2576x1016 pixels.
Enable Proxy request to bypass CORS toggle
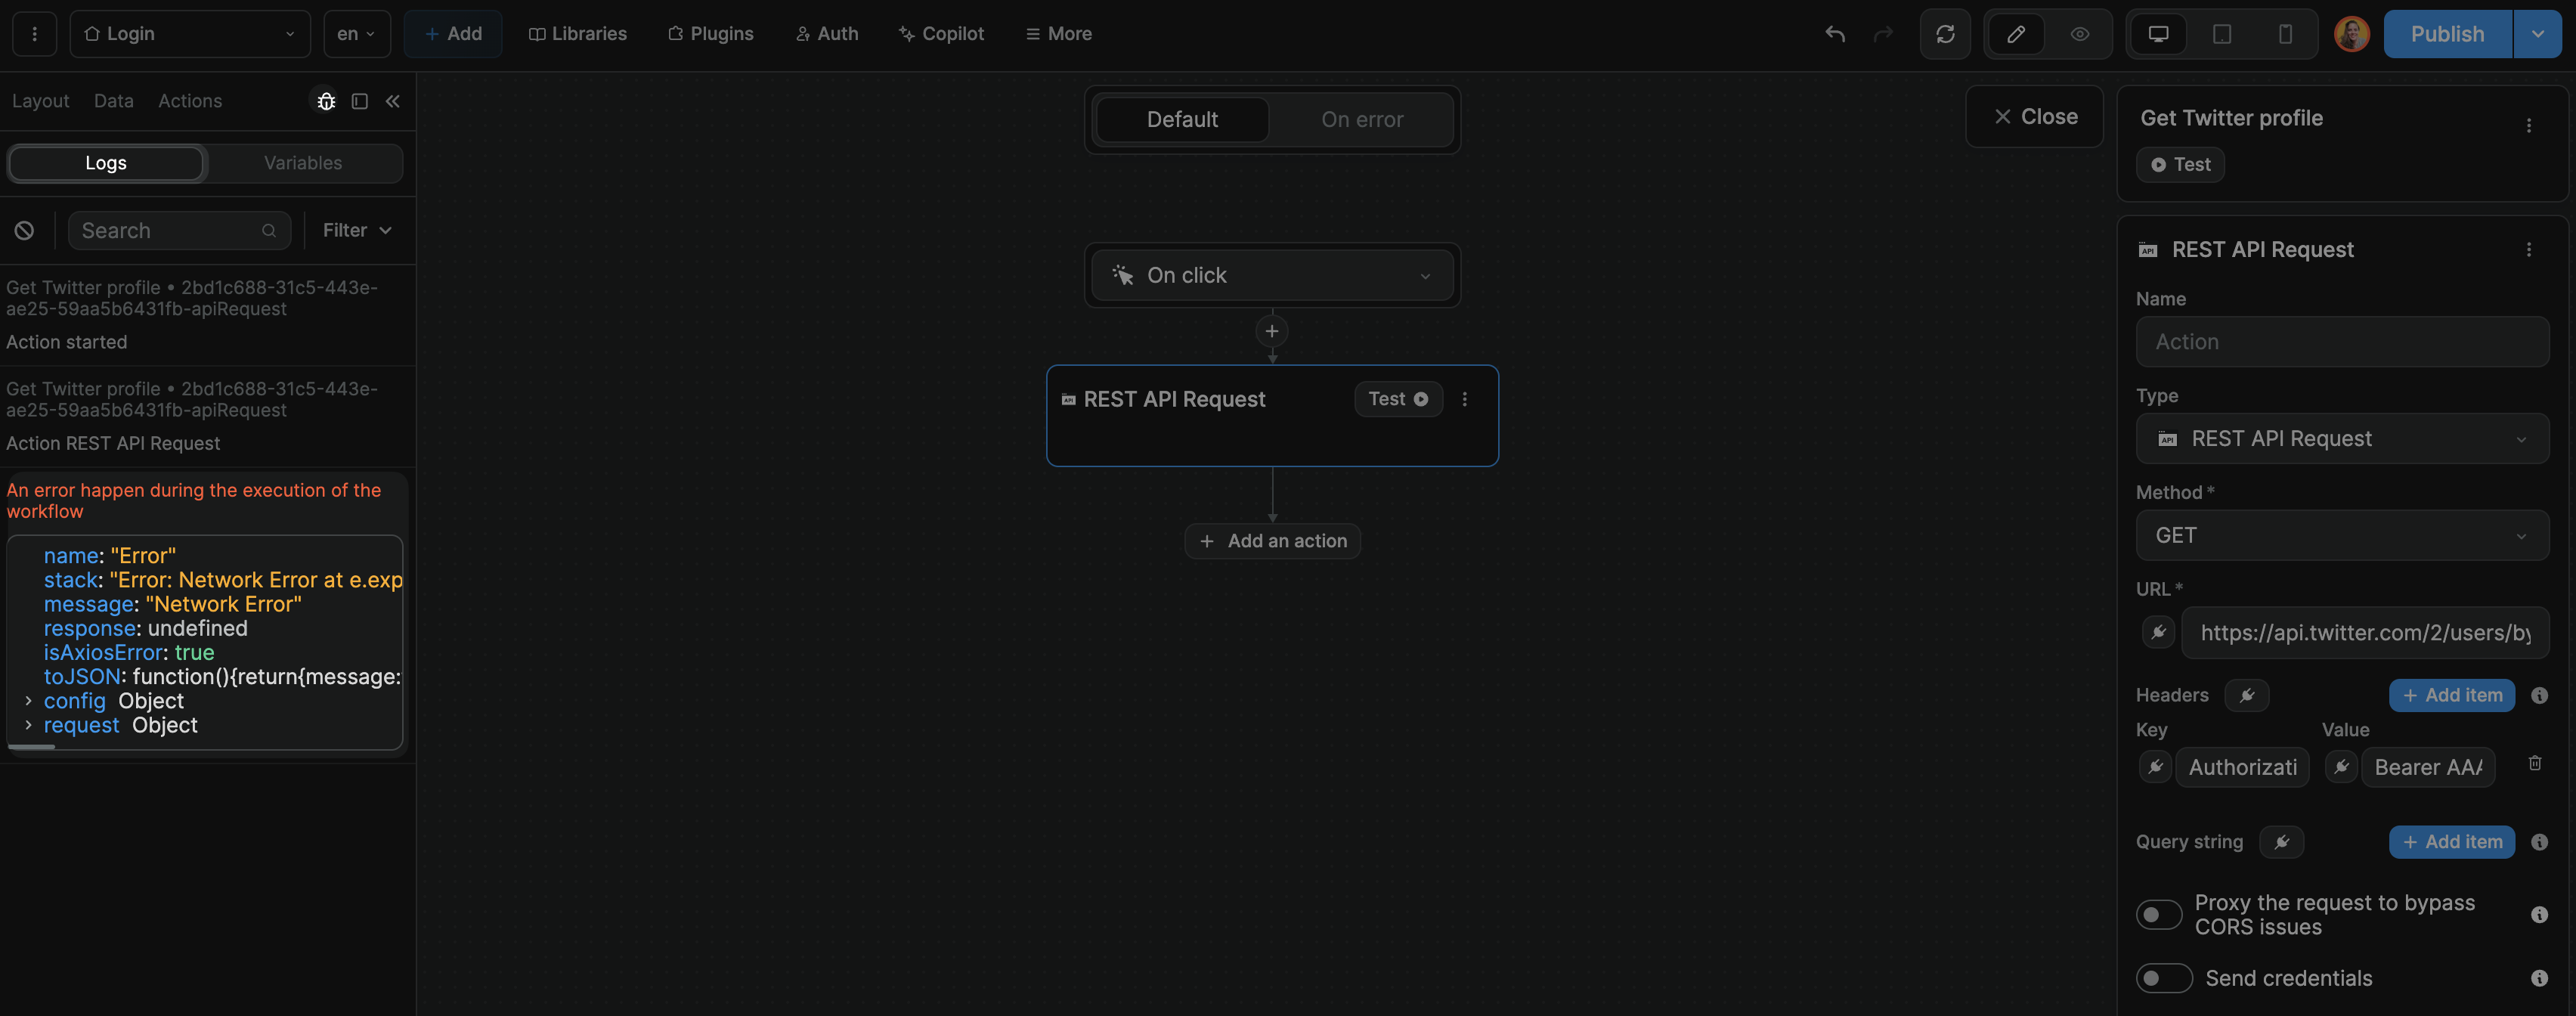pos(2159,914)
